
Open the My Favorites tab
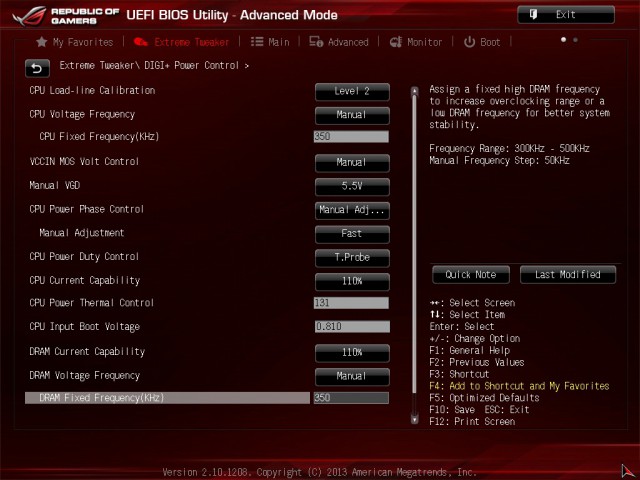75,42
